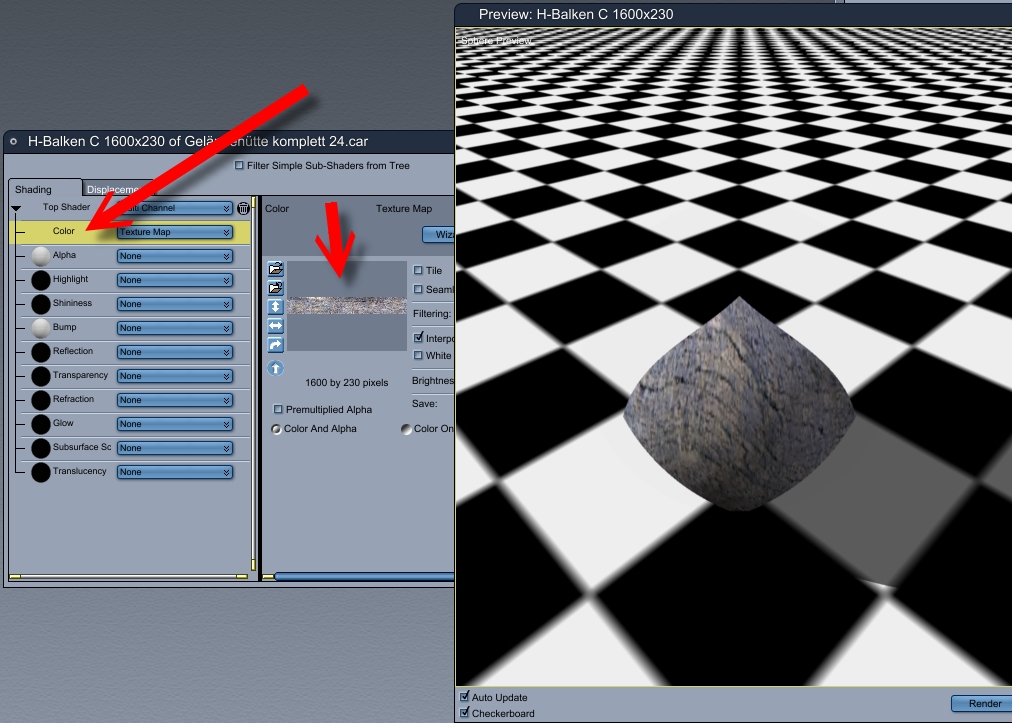Open a texture file with top folder icon
The width and height of the screenshot is (1012, 723).
coord(276,269)
